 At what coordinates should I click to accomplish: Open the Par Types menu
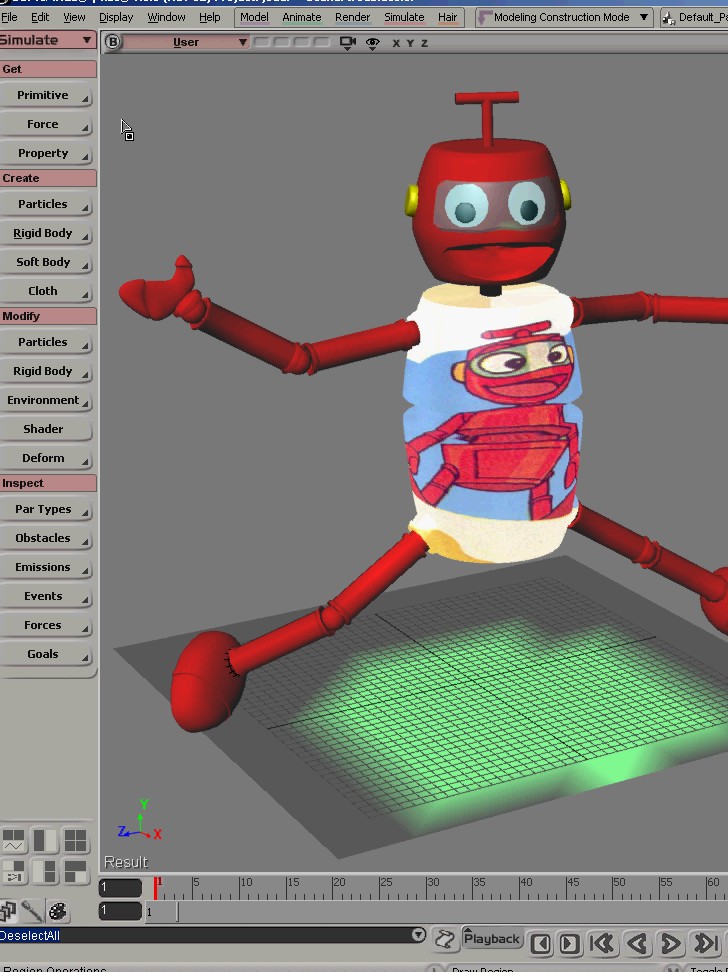pos(46,510)
